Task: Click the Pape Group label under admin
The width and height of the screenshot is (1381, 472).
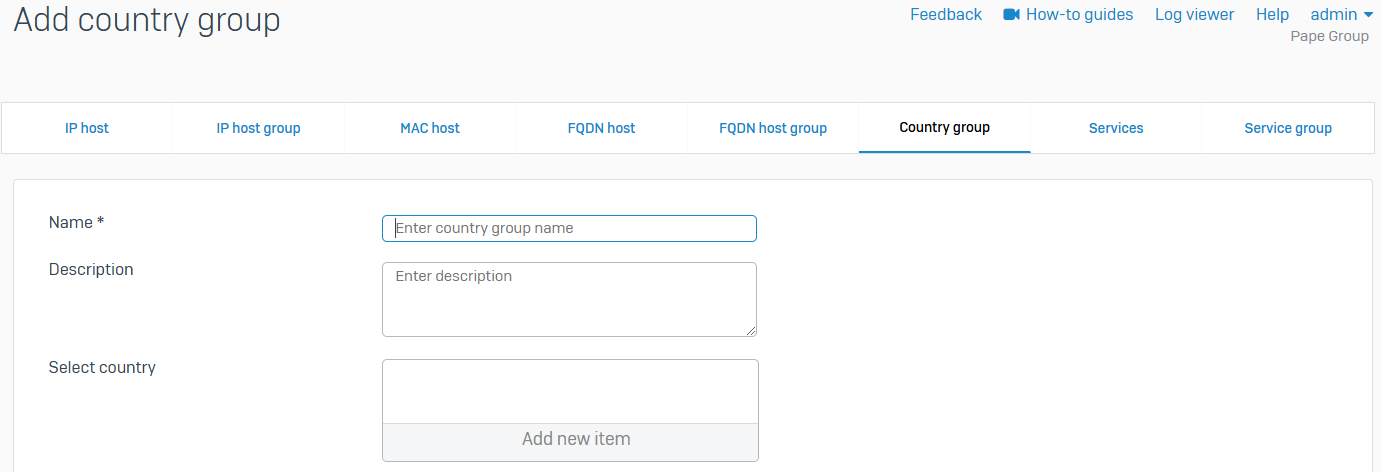Action: [1329, 37]
